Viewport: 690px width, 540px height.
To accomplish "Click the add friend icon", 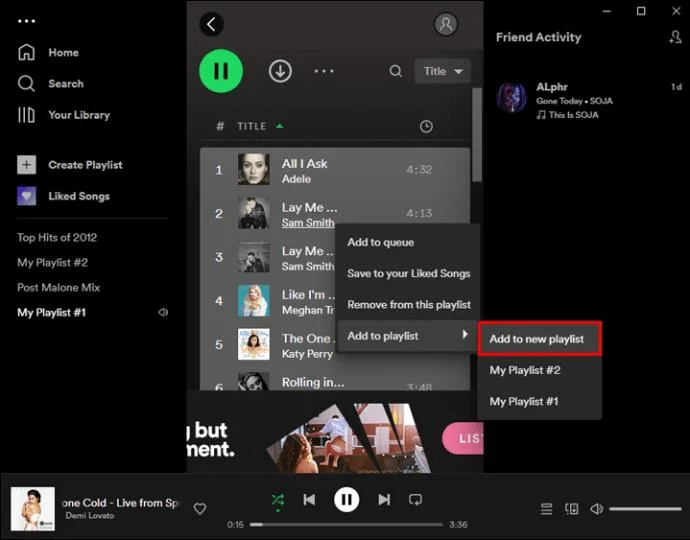I will tap(675, 37).
